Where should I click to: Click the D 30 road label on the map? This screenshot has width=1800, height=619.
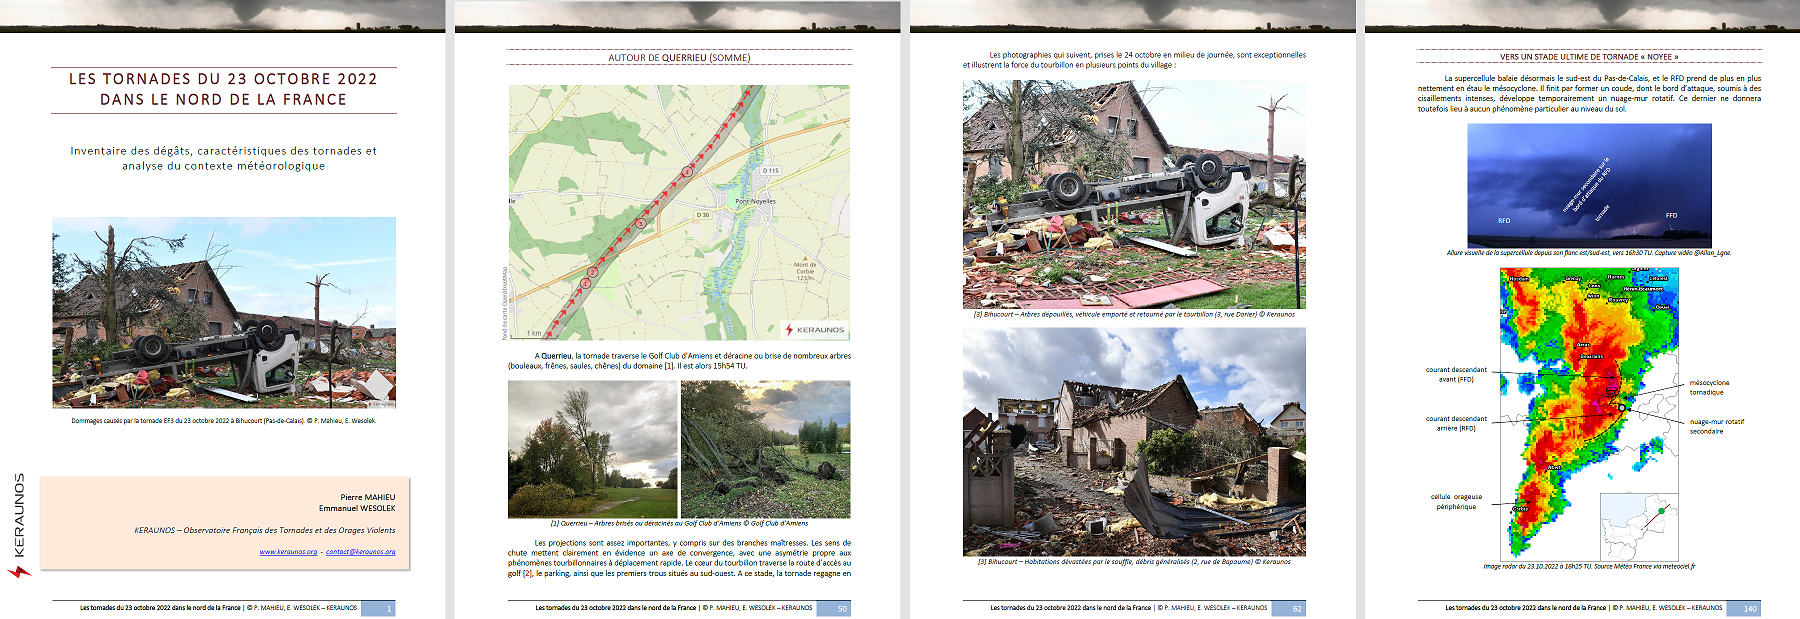(703, 215)
